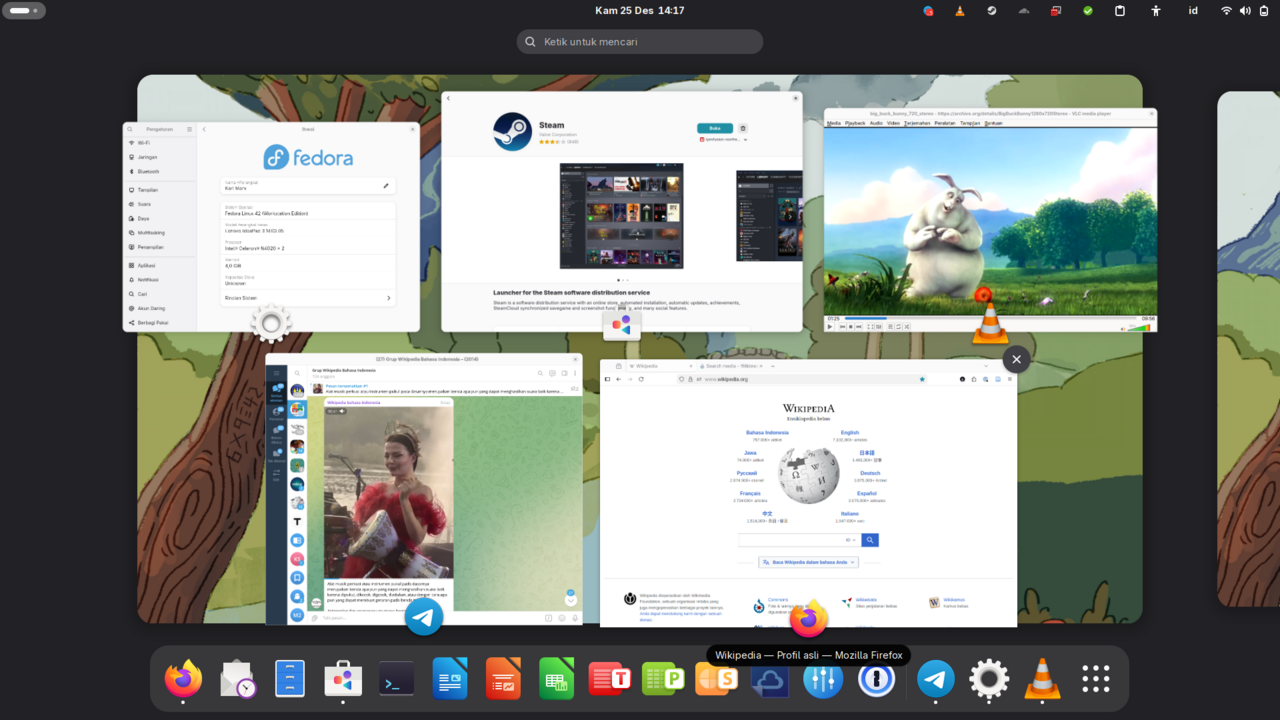Open Settings gear in the dock
The width and height of the screenshot is (1280, 720).
(x=989, y=680)
